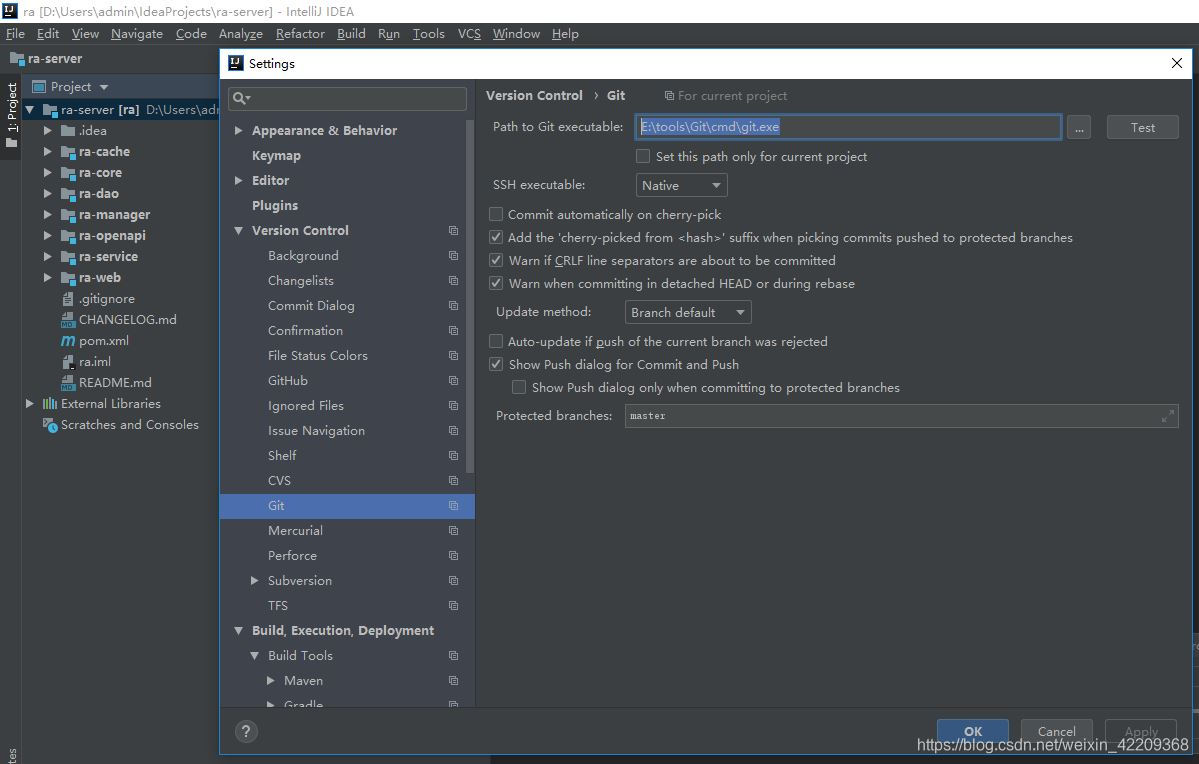Open the VCS menu
Screen dimensions: 1199x764
tap(469, 34)
